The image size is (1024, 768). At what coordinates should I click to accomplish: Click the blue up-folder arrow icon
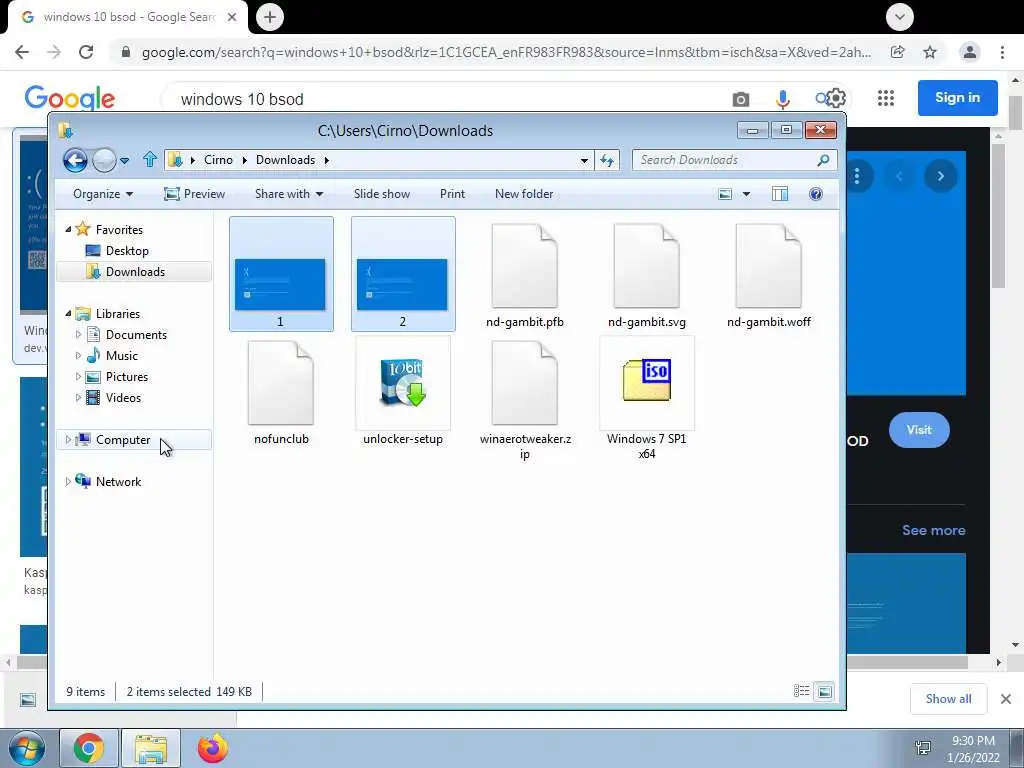tap(150, 160)
